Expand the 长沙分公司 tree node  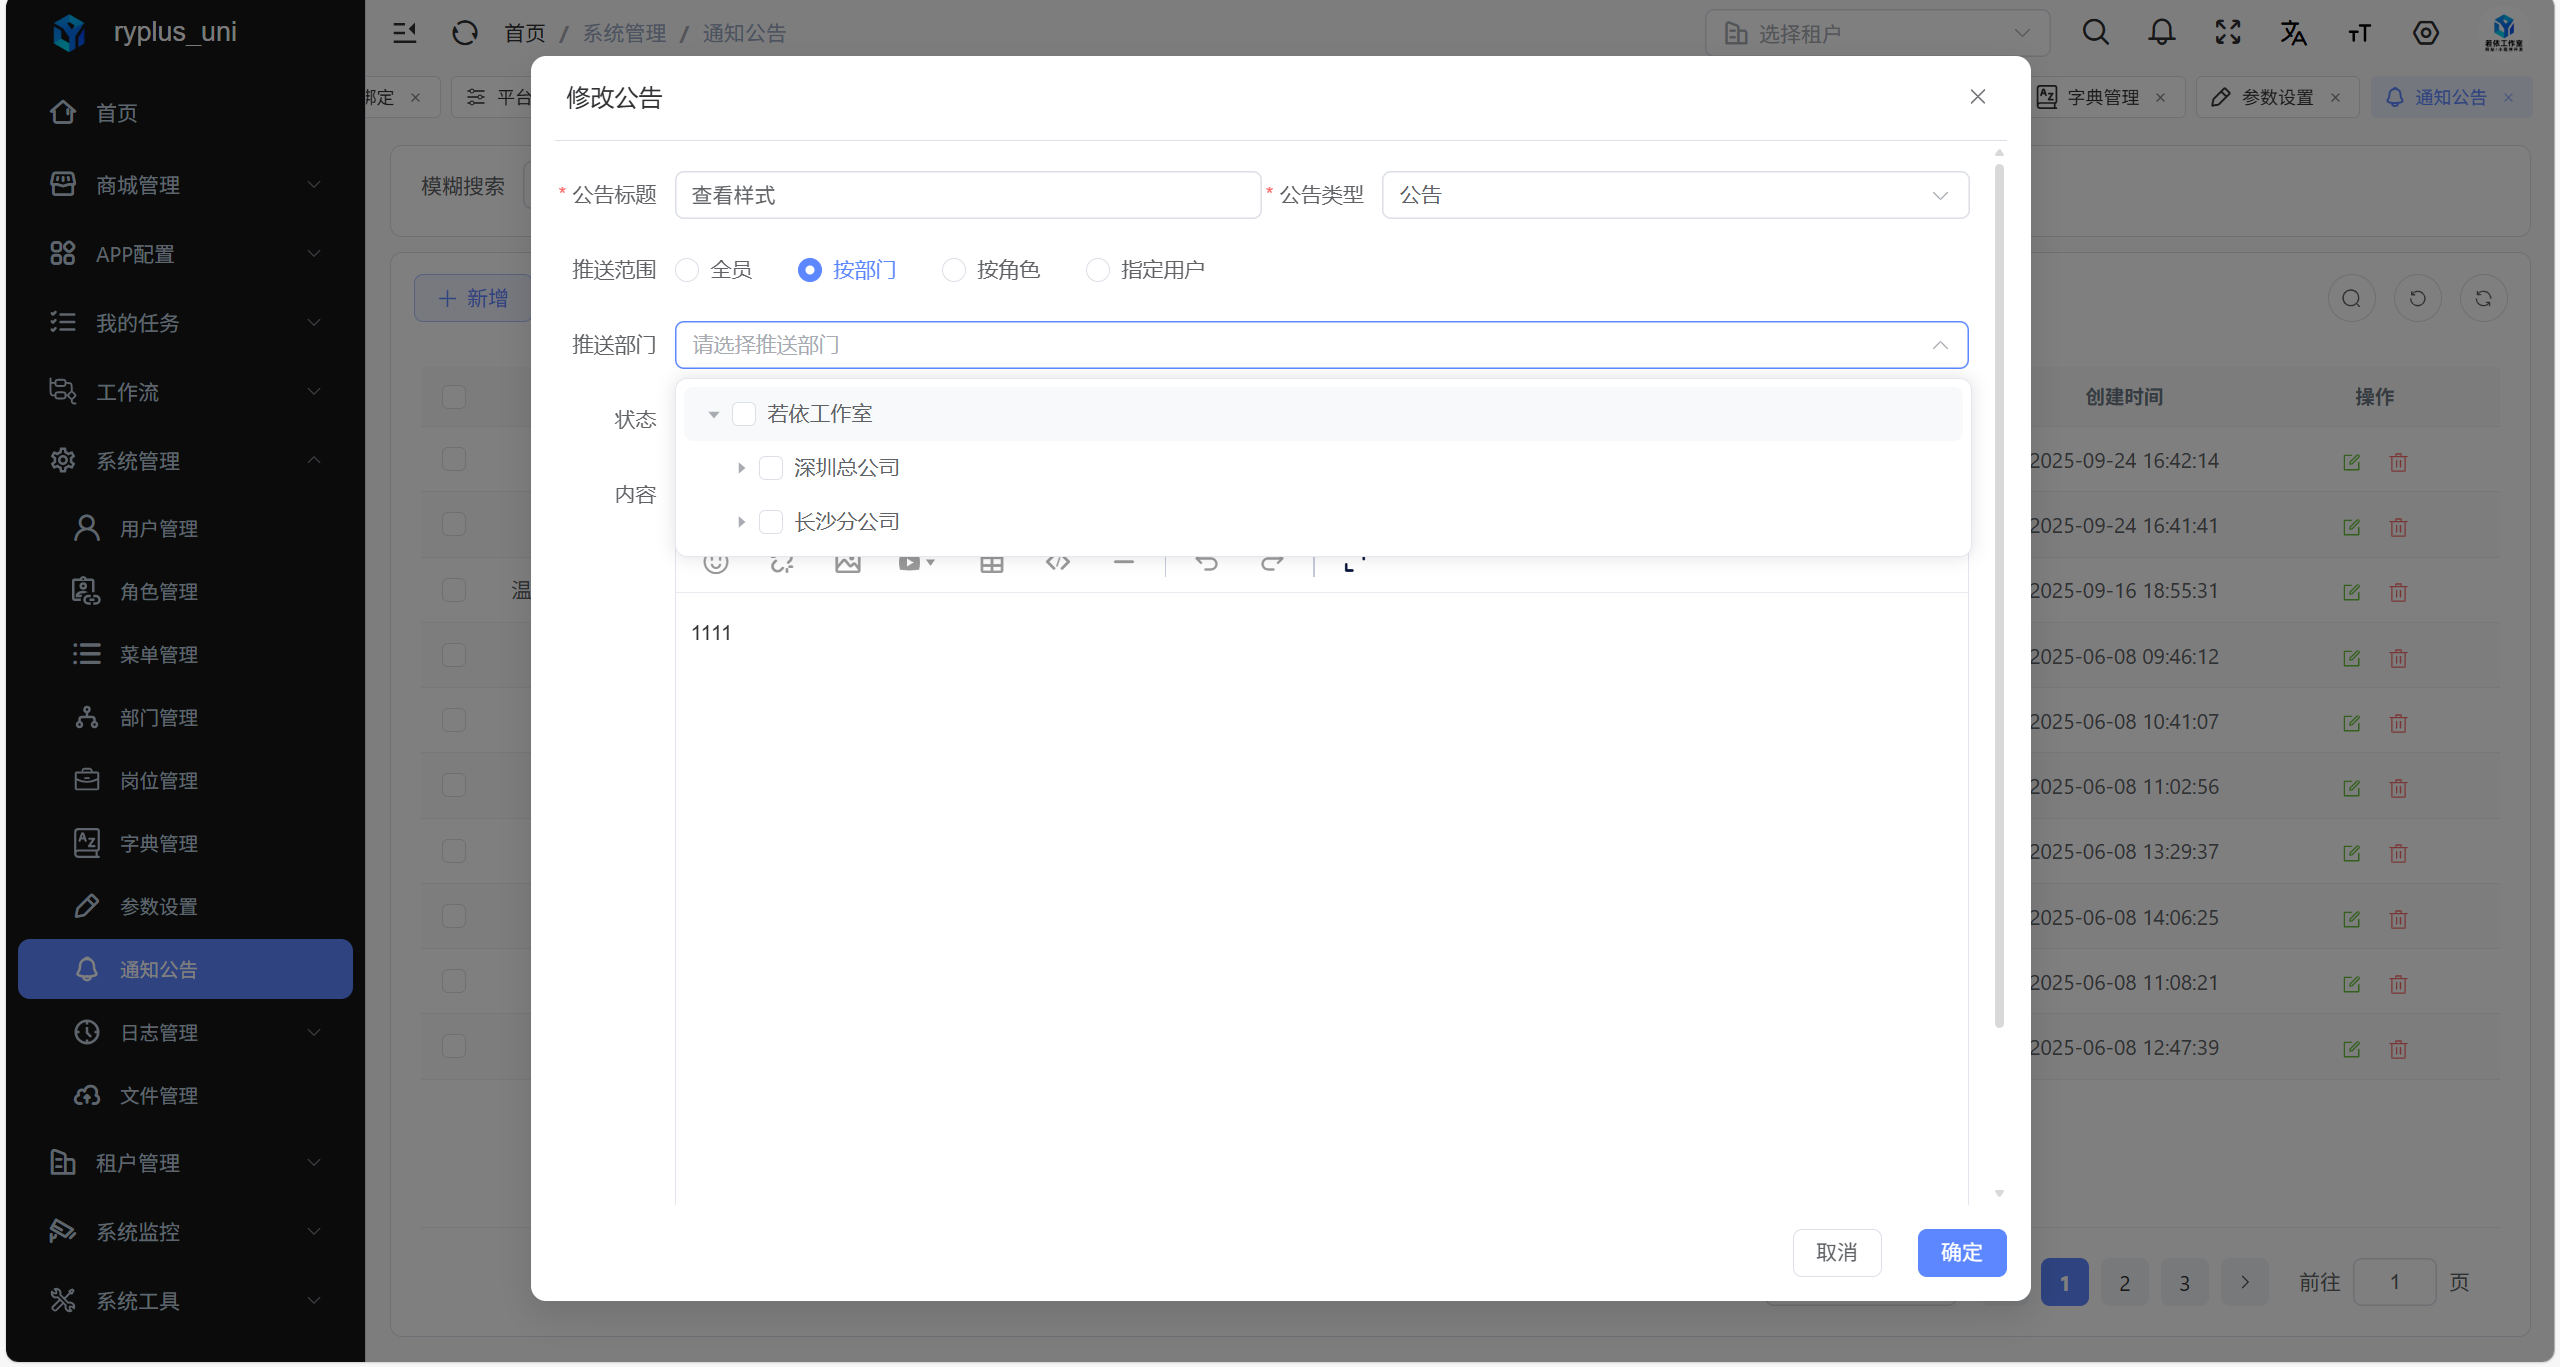point(741,522)
